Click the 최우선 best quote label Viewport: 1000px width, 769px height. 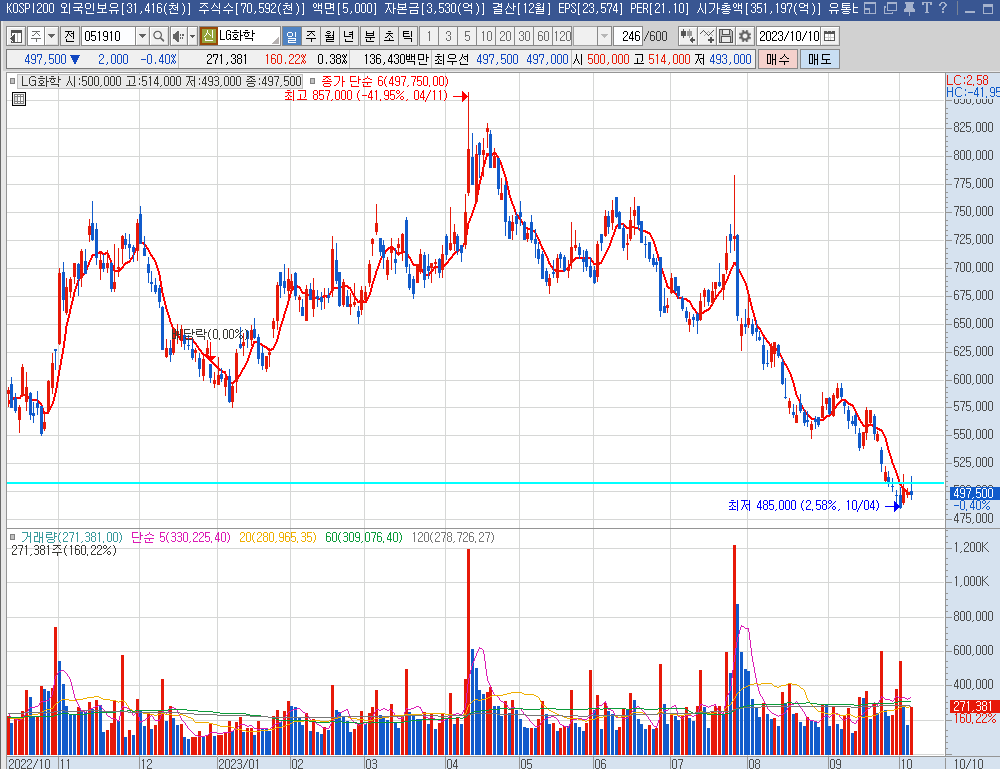point(451,59)
